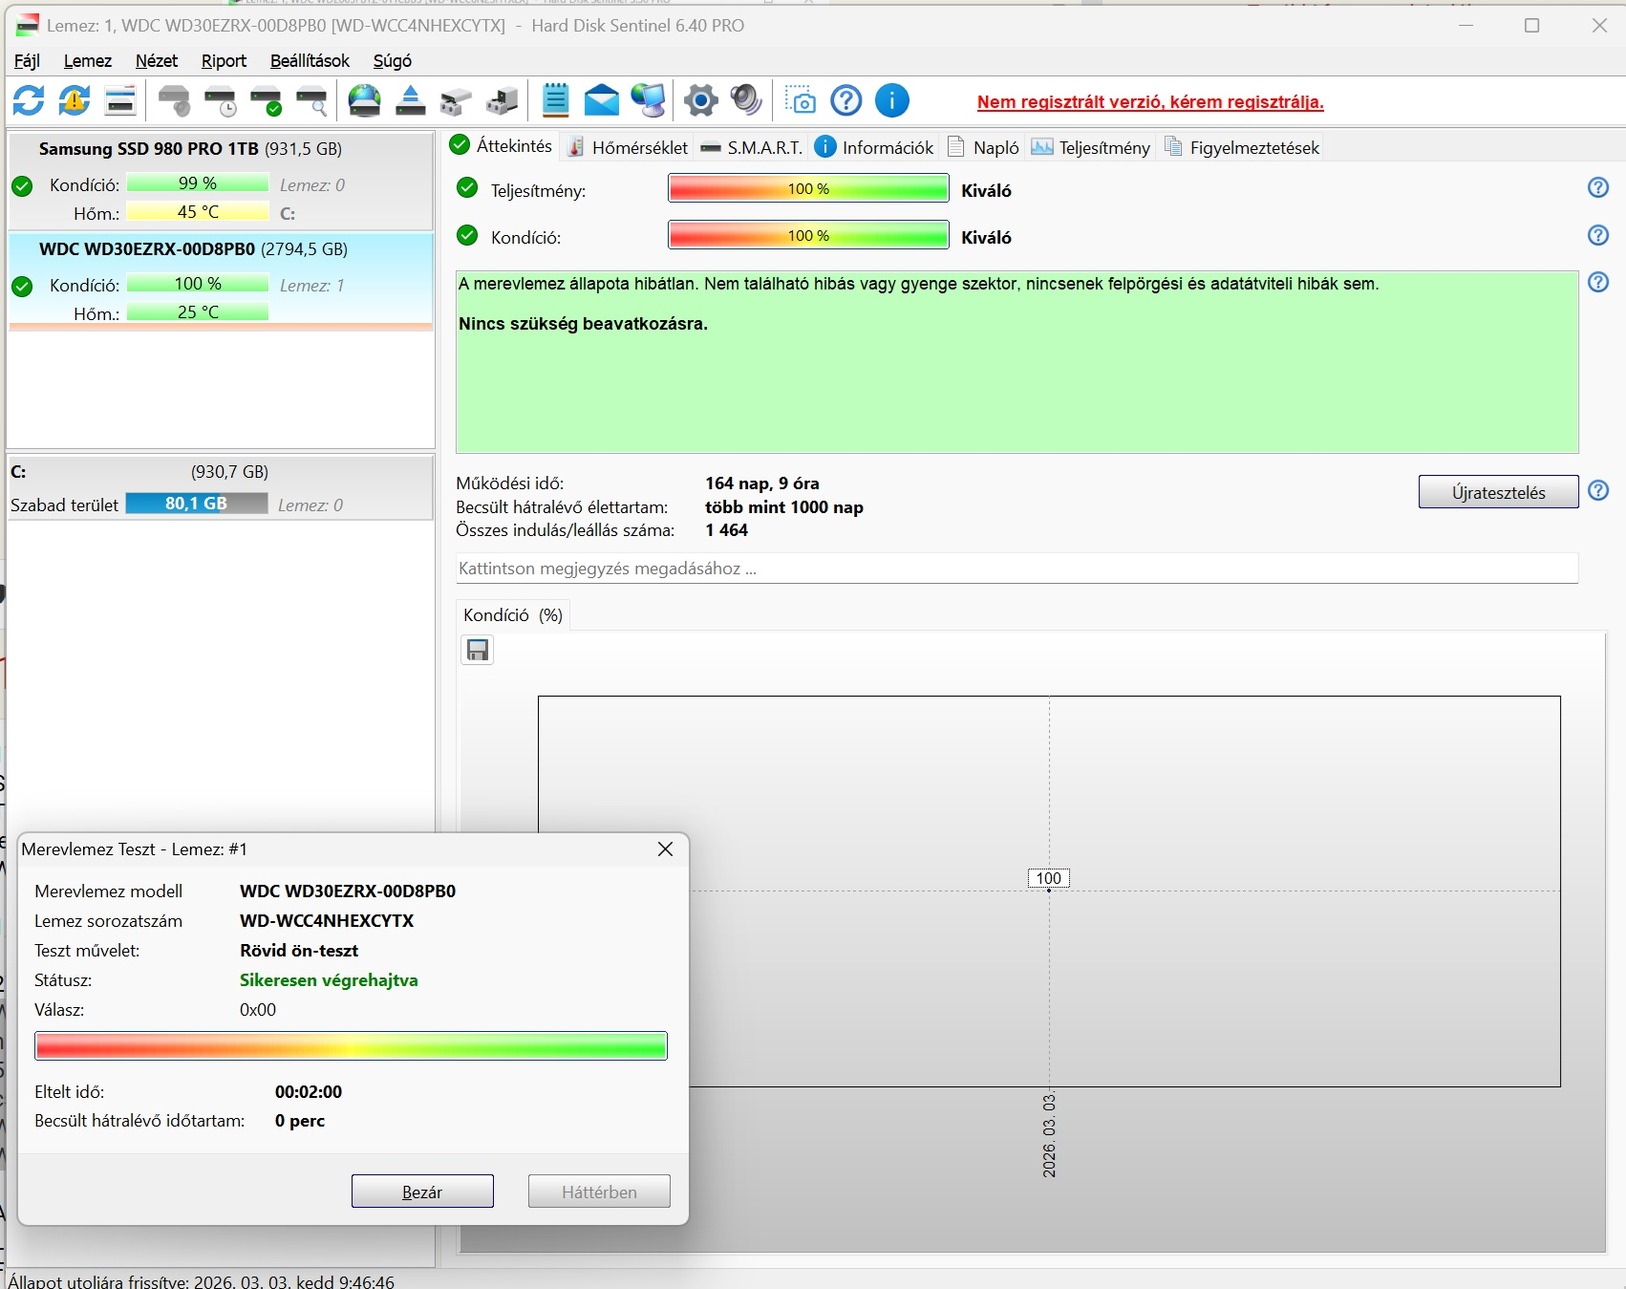The image size is (1626, 1289).
Task: Click the value 164 nap, 9 óra
Action: coord(762,483)
